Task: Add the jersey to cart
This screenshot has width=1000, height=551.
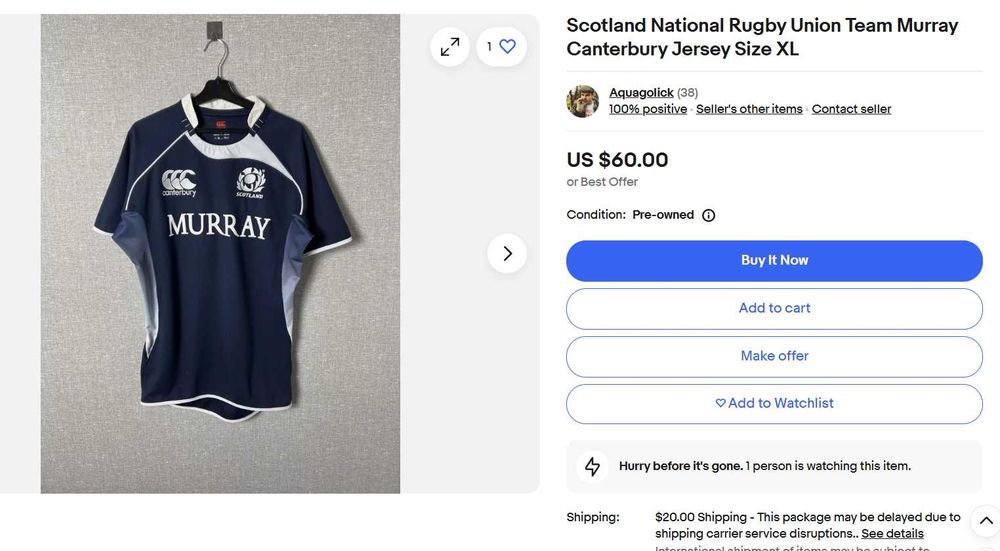Action: (x=774, y=308)
